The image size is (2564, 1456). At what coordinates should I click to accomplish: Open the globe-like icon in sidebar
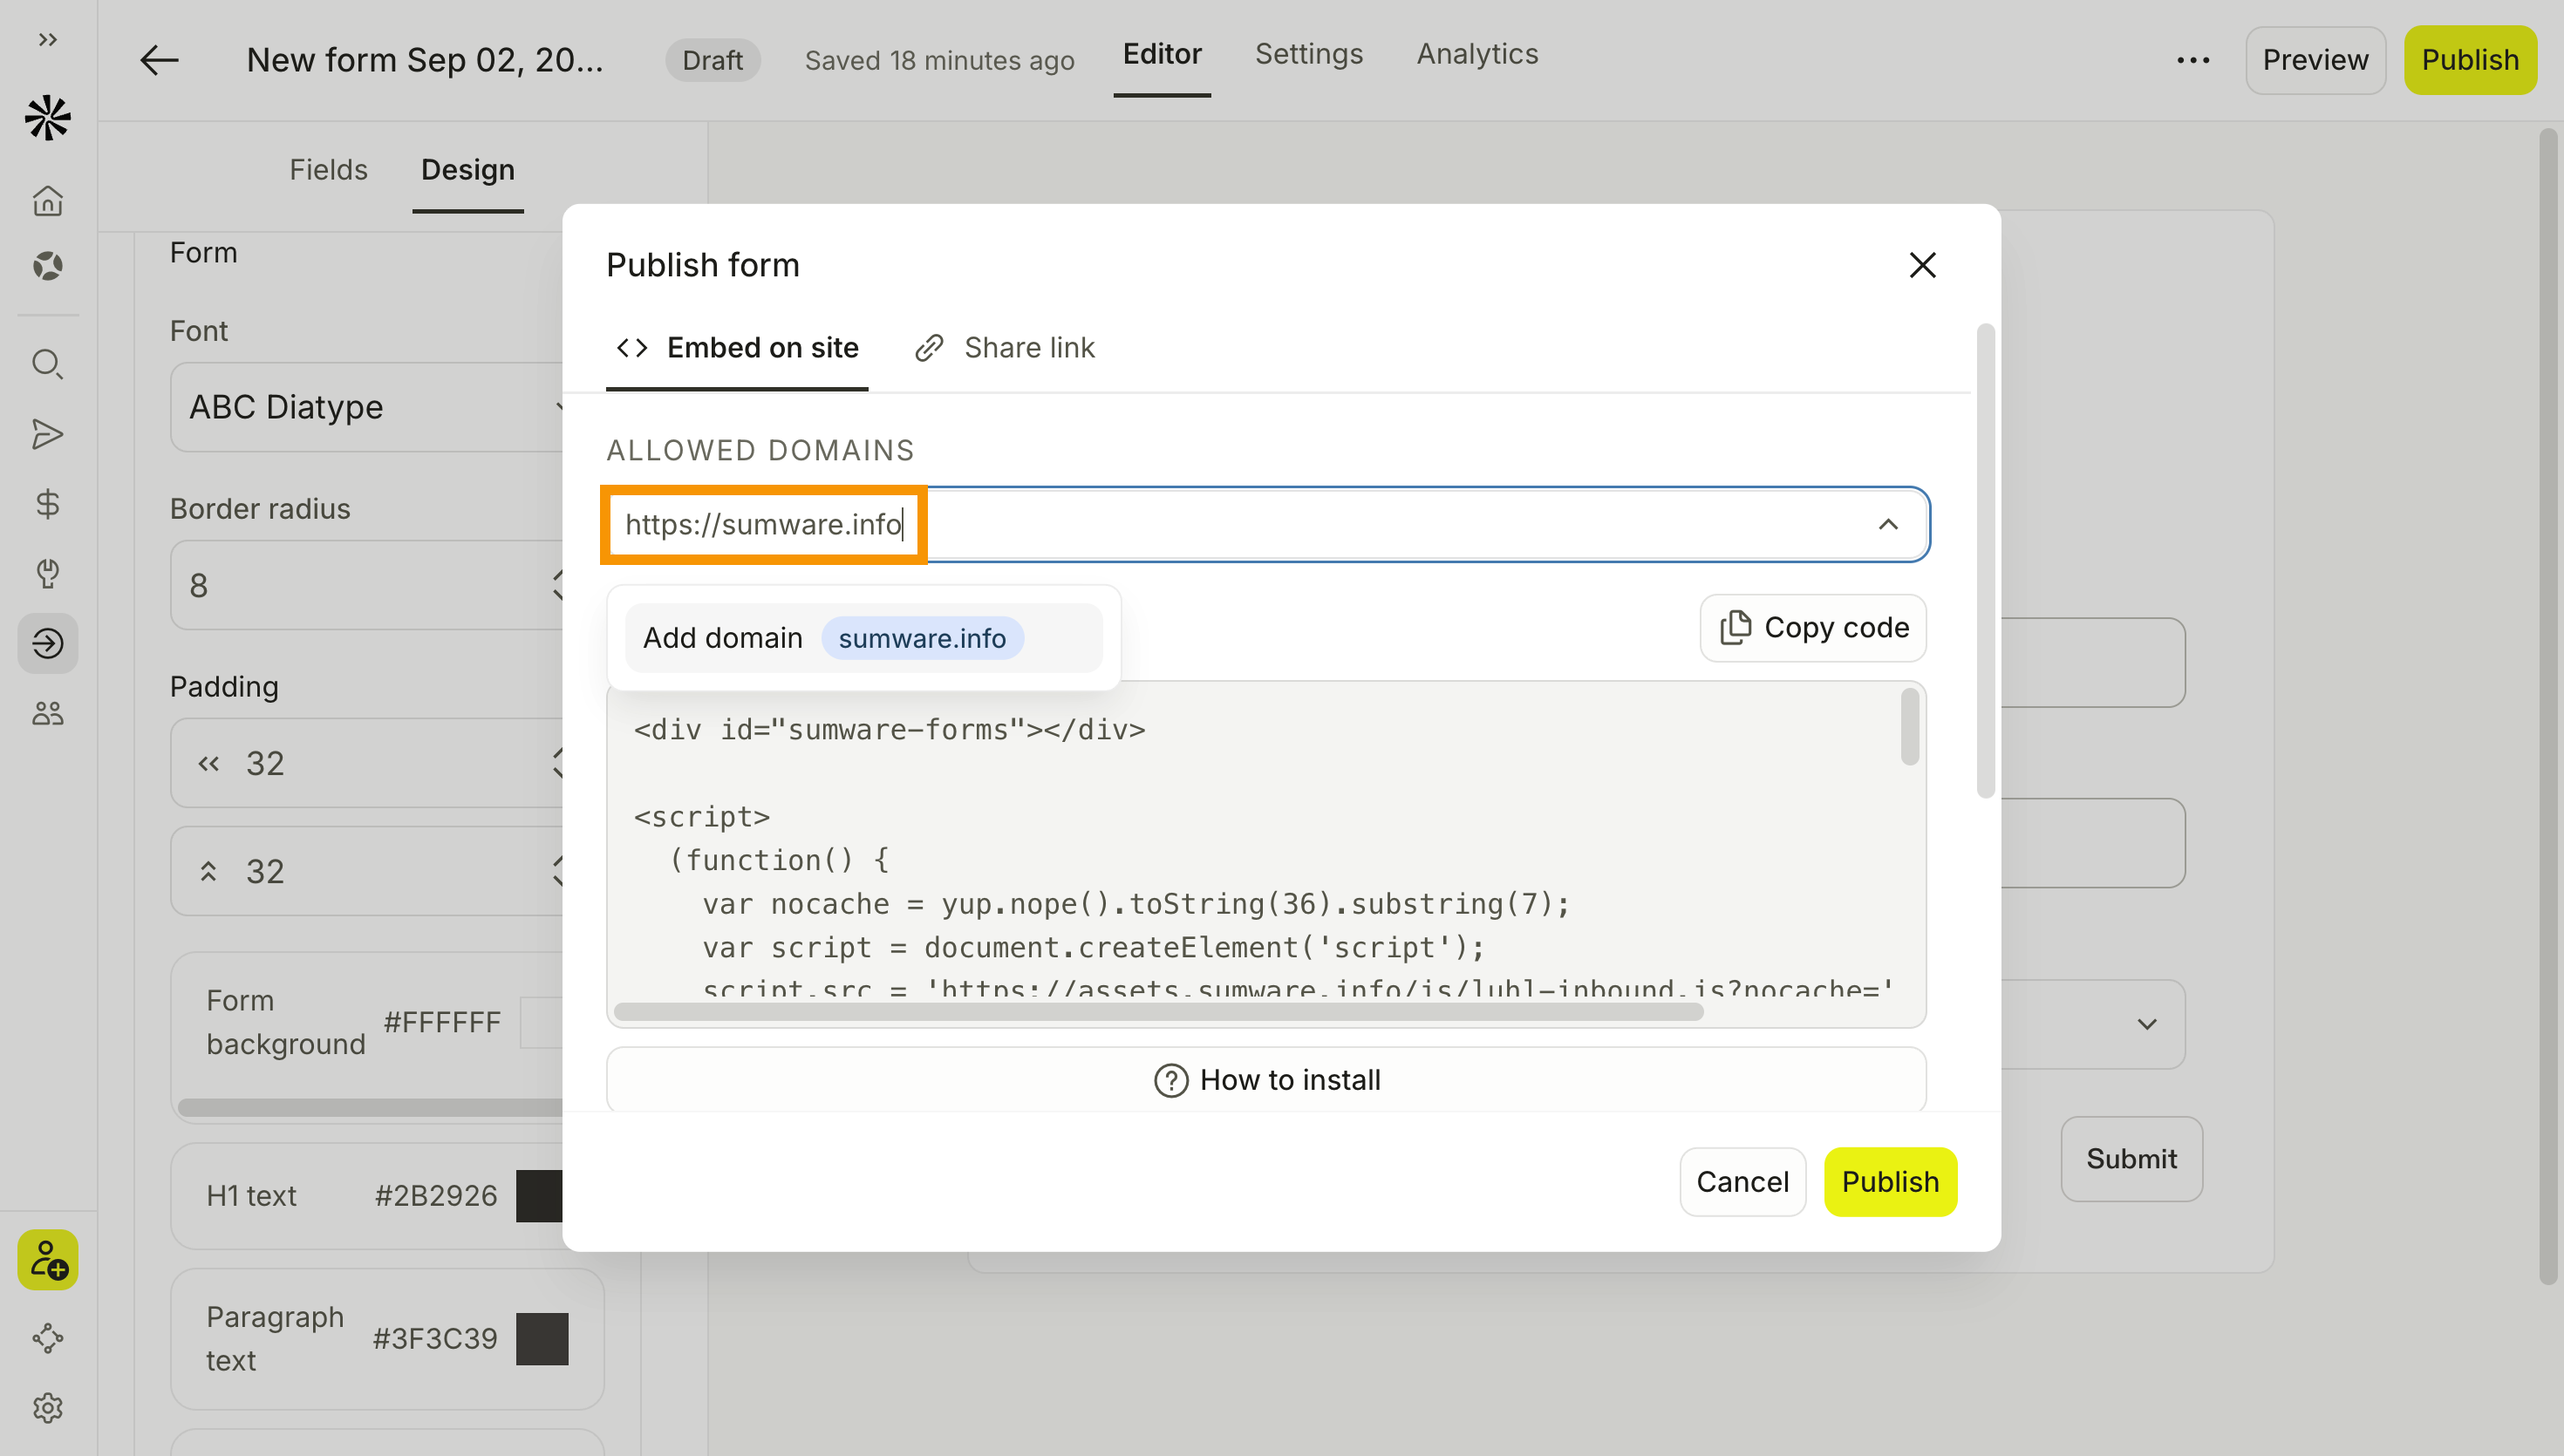[47, 266]
